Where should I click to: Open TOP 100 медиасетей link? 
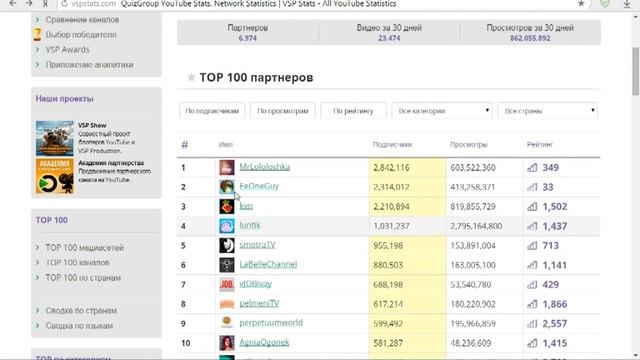point(84,248)
